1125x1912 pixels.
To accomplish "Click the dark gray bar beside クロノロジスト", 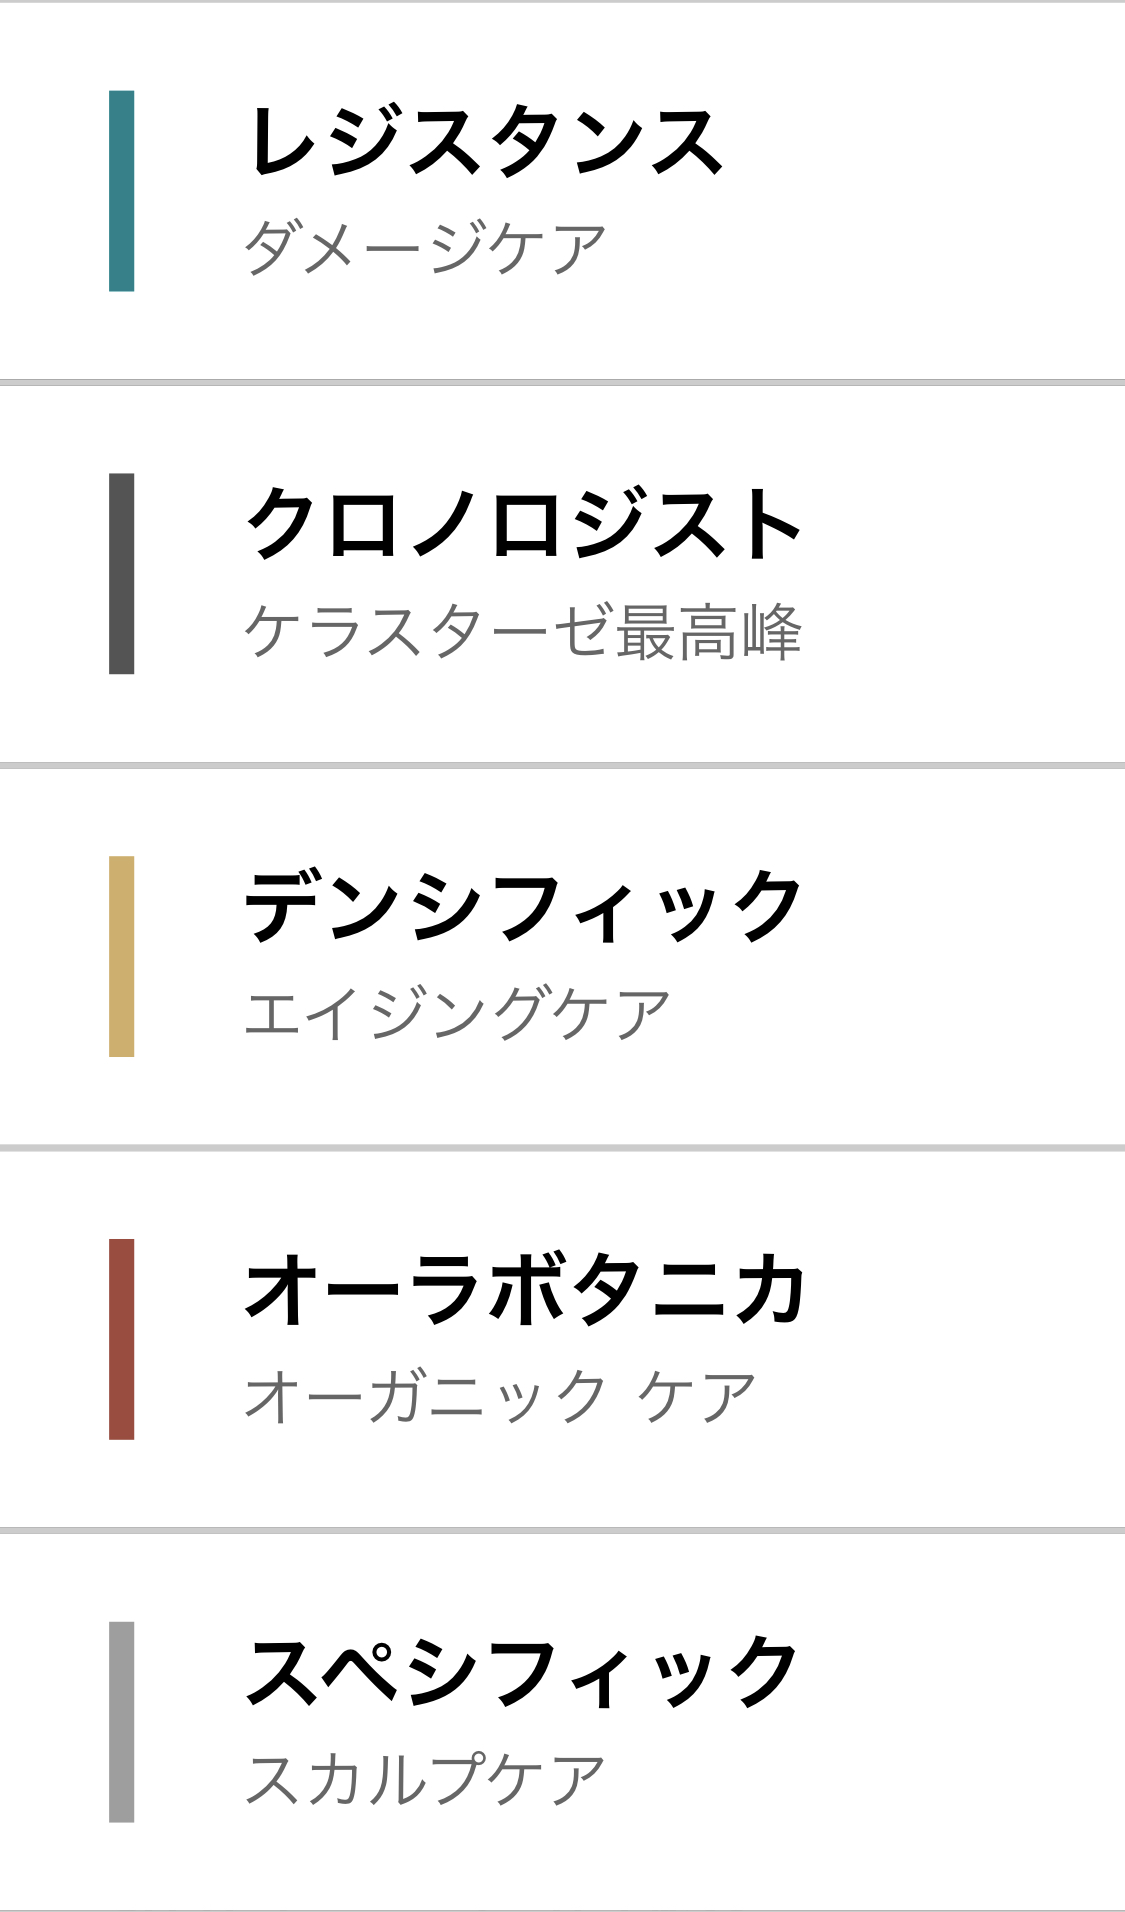I will [121, 573].
